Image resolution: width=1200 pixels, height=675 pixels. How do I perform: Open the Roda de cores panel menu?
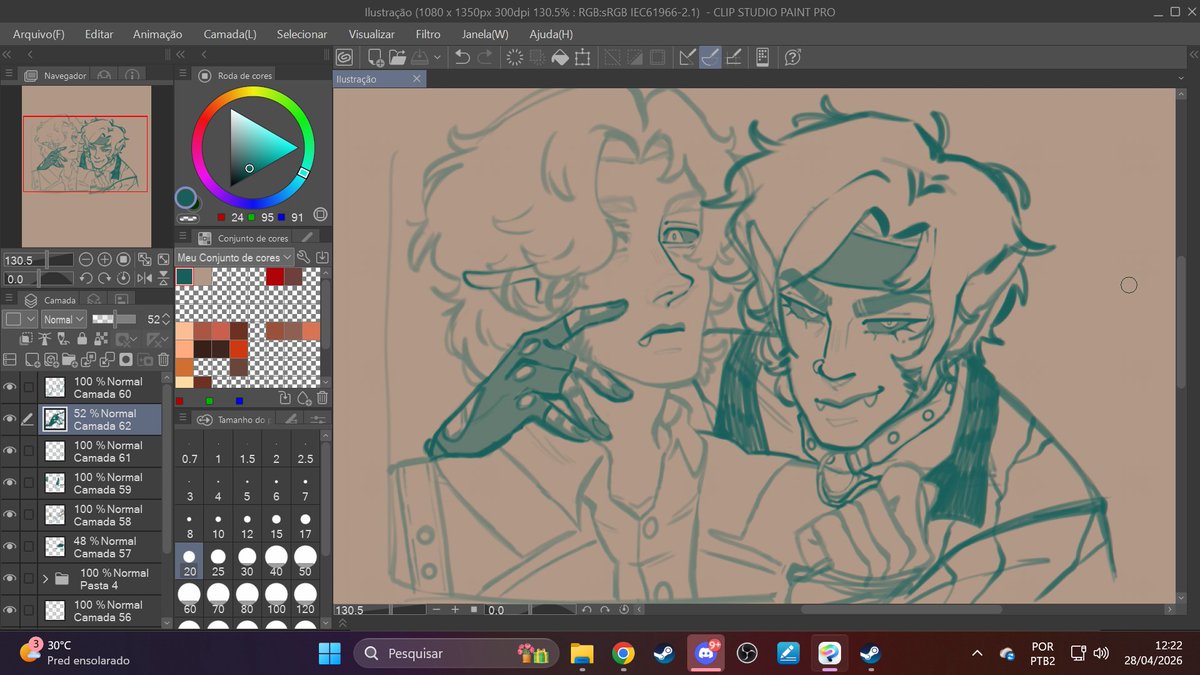(184, 75)
